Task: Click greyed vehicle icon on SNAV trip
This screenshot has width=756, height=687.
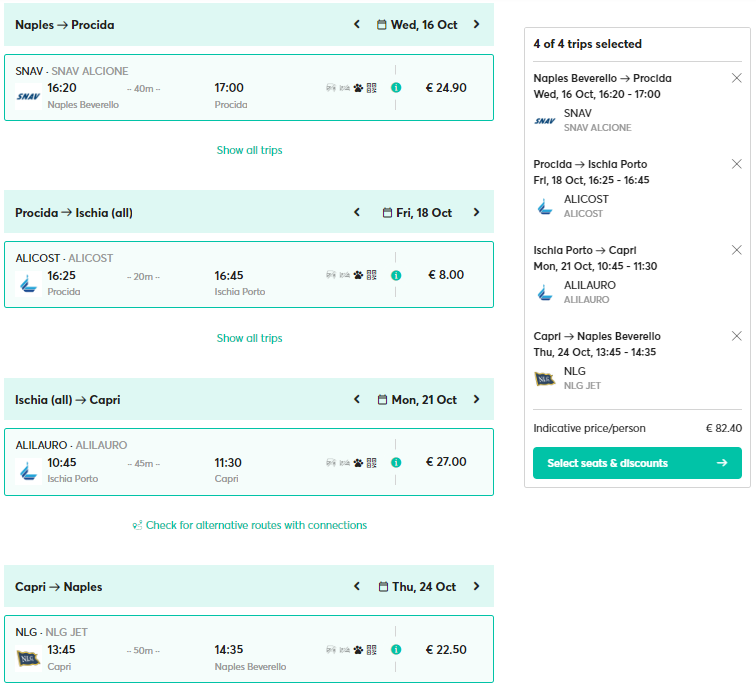Action: tap(331, 88)
